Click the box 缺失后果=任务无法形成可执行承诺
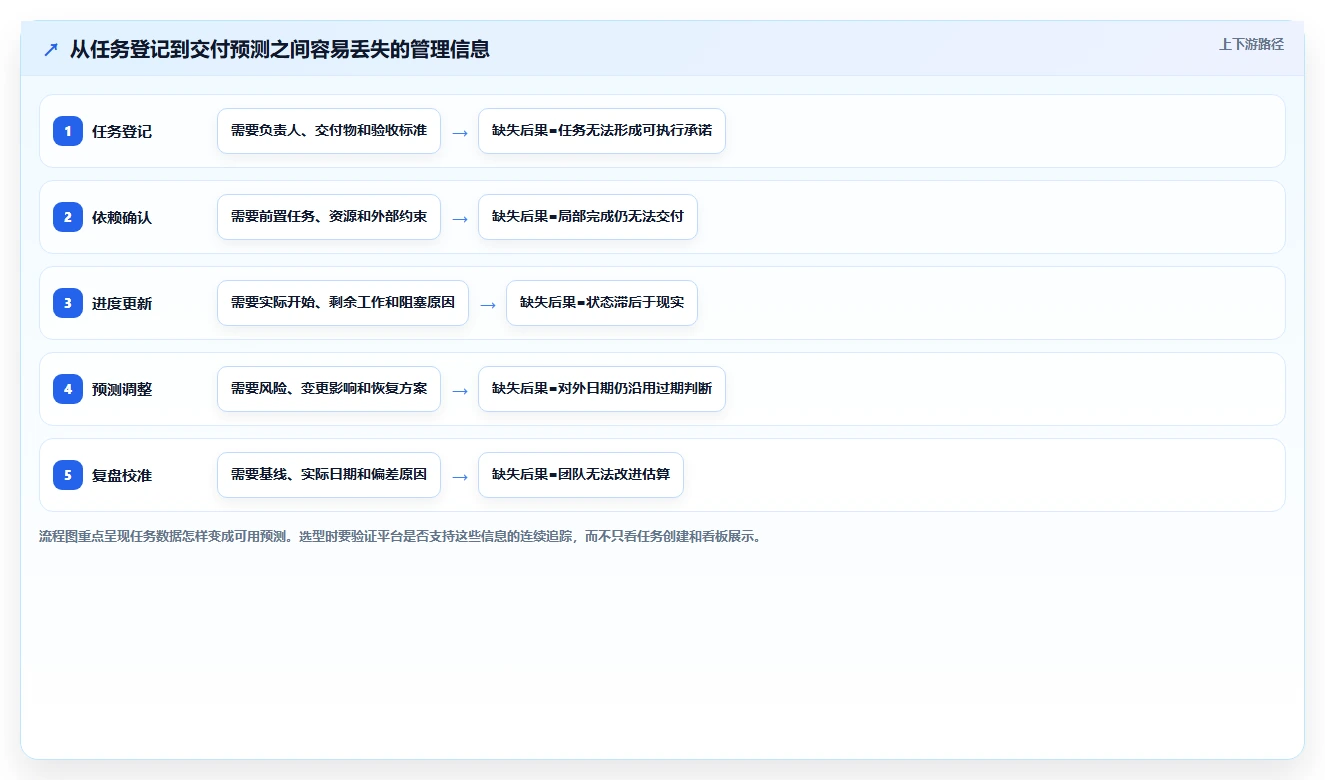This screenshot has height=780, width=1325. pos(602,131)
